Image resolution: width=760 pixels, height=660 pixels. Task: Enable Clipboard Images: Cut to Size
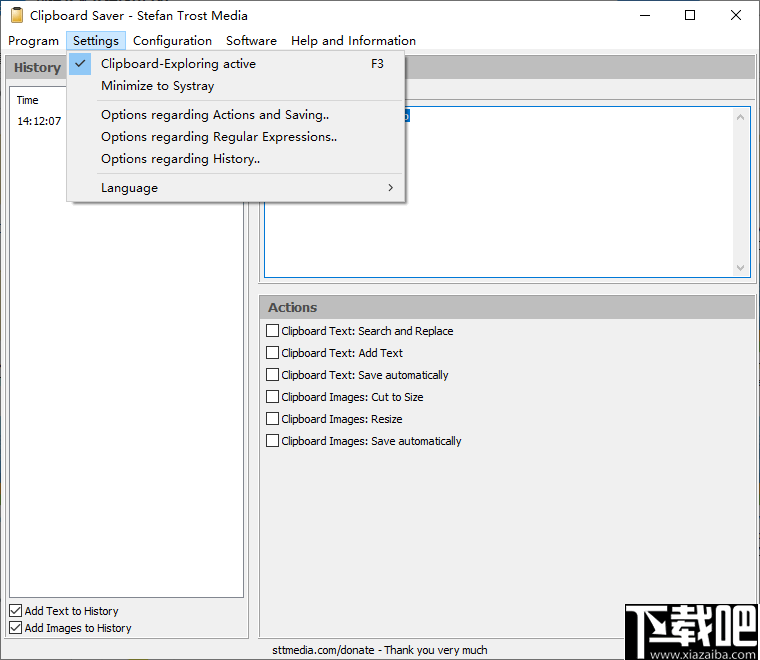tap(272, 397)
